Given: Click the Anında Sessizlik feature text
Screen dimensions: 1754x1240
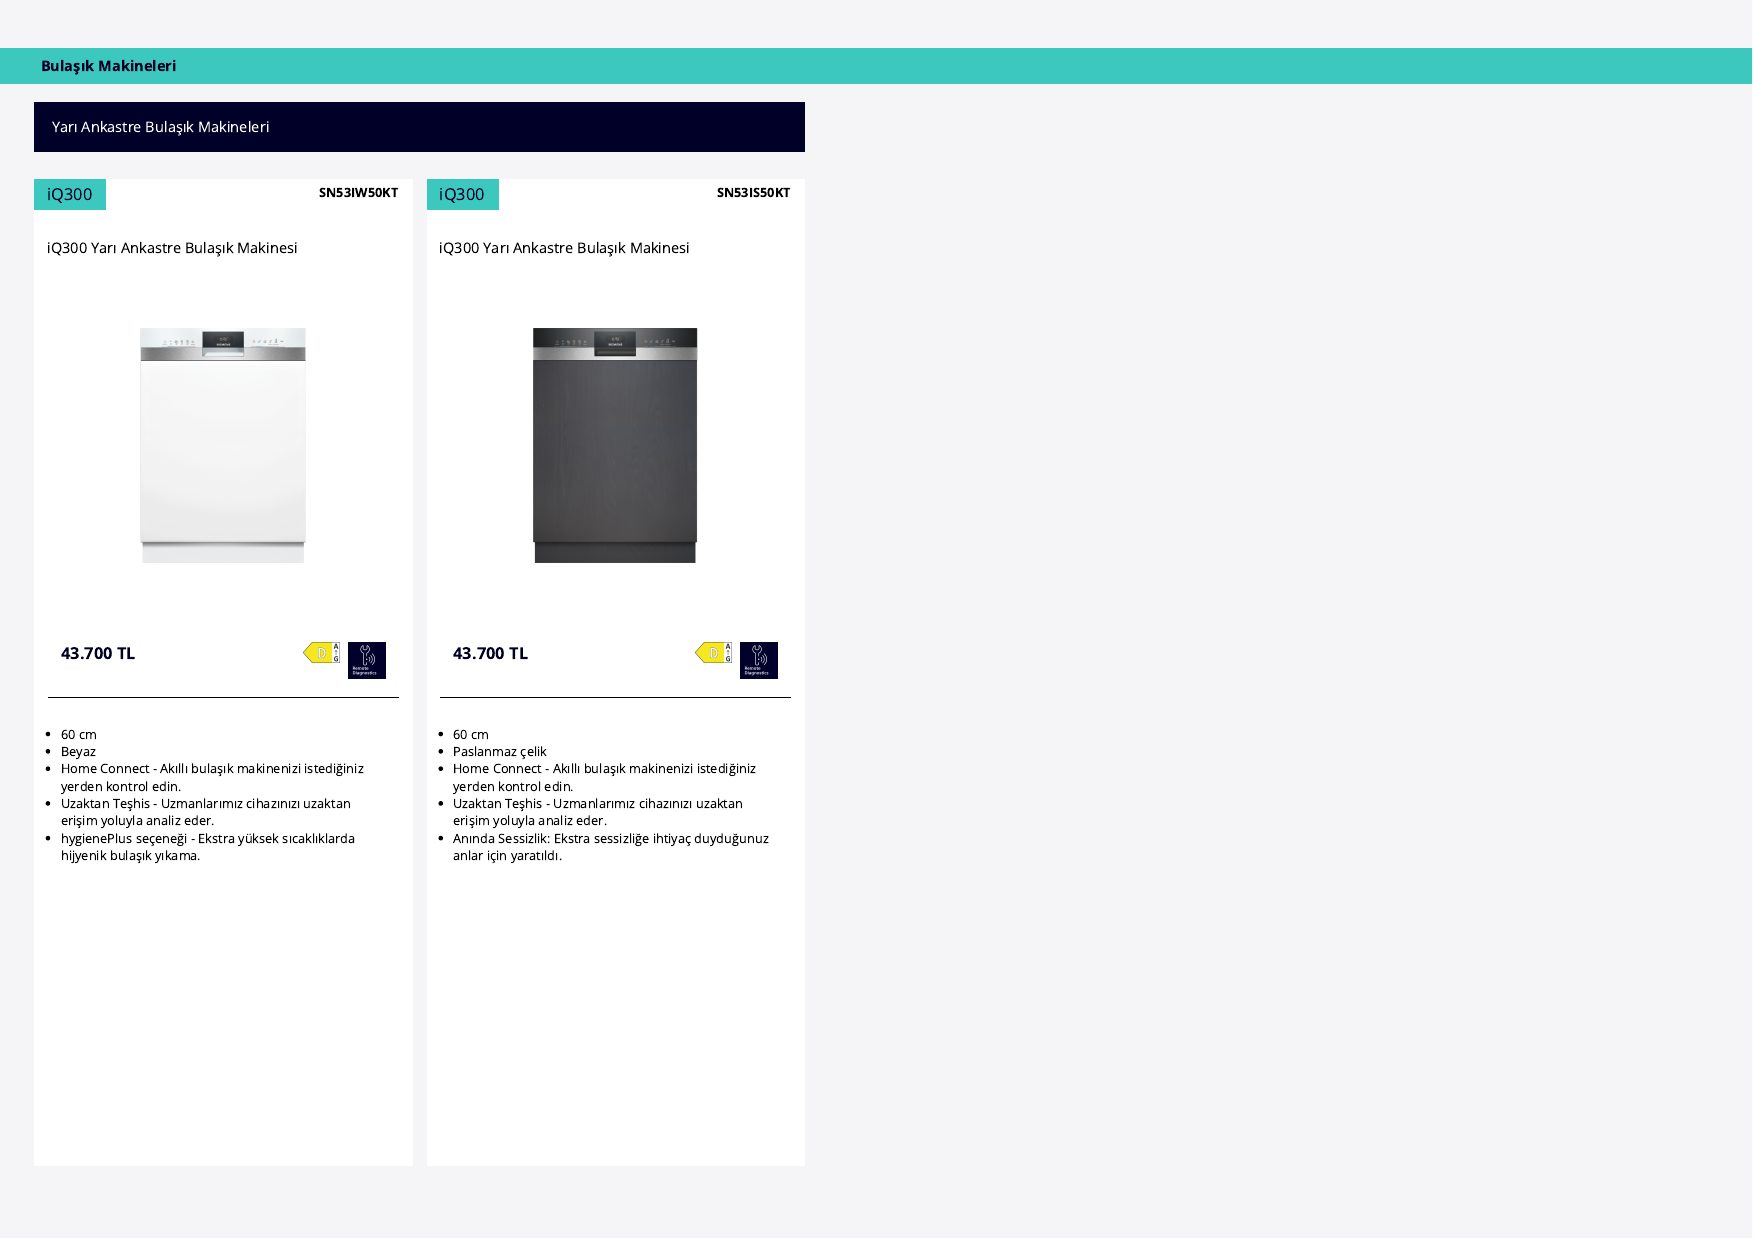Looking at the screenshot, I should coord(611,847).
